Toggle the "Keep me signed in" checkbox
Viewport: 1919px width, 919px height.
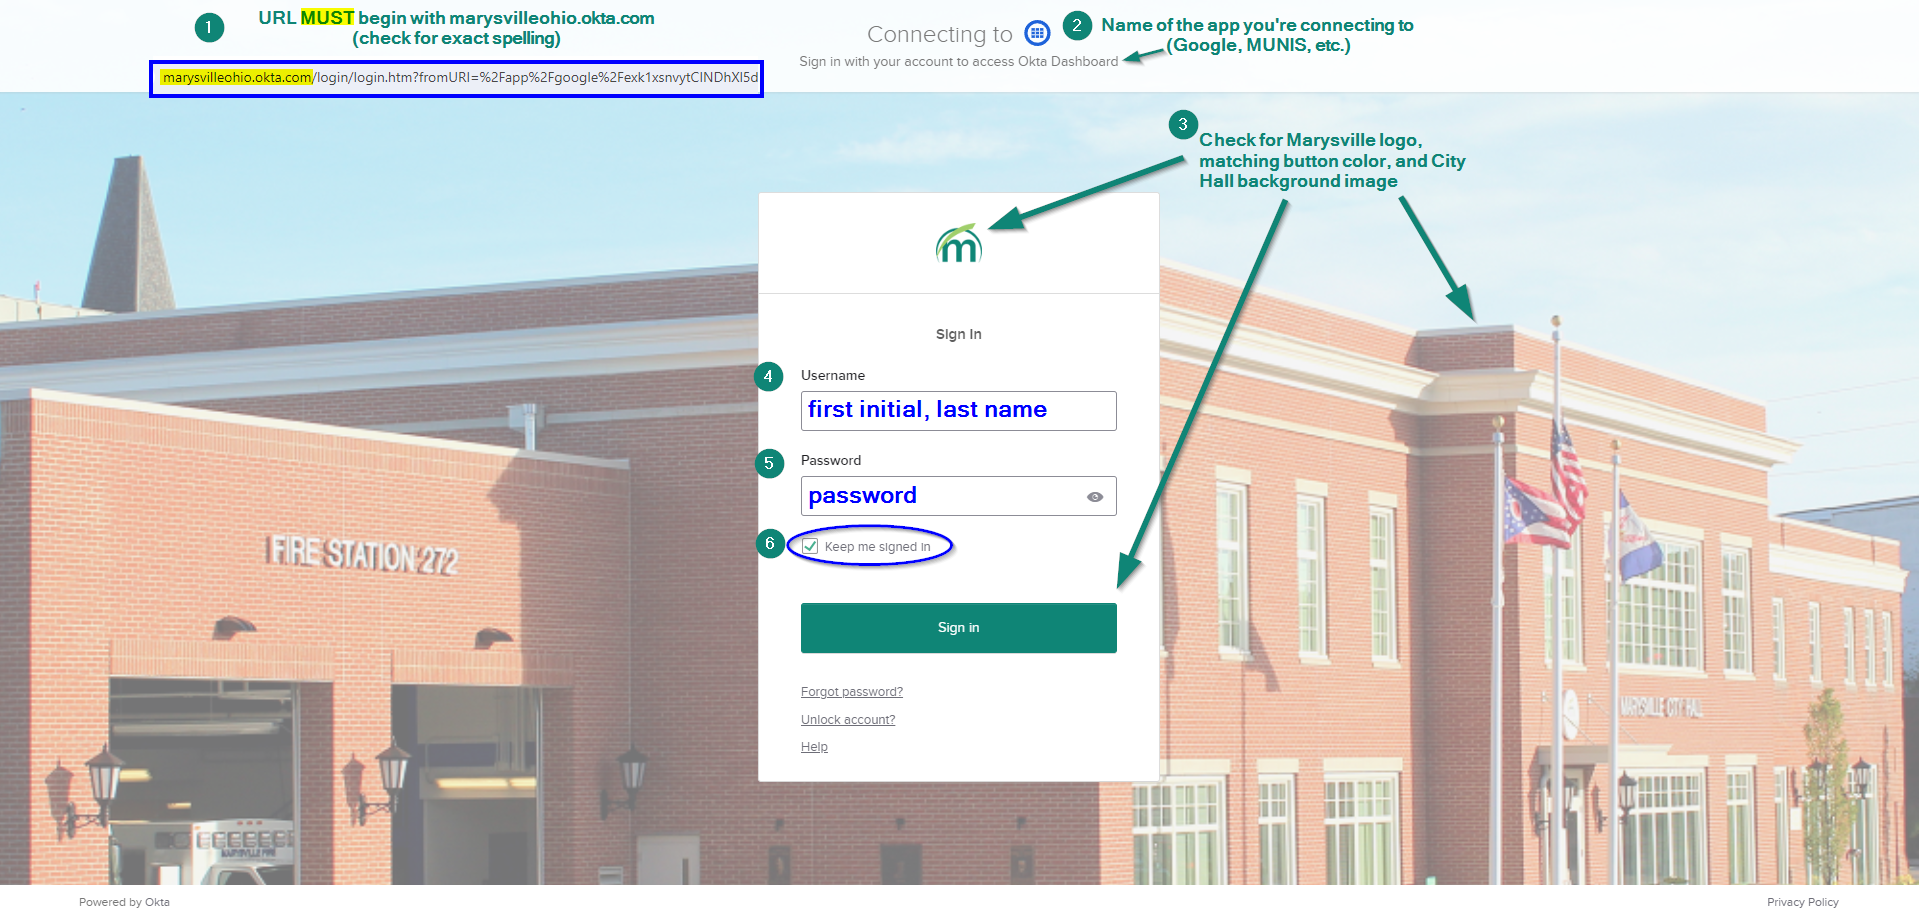tap(811, 546)
